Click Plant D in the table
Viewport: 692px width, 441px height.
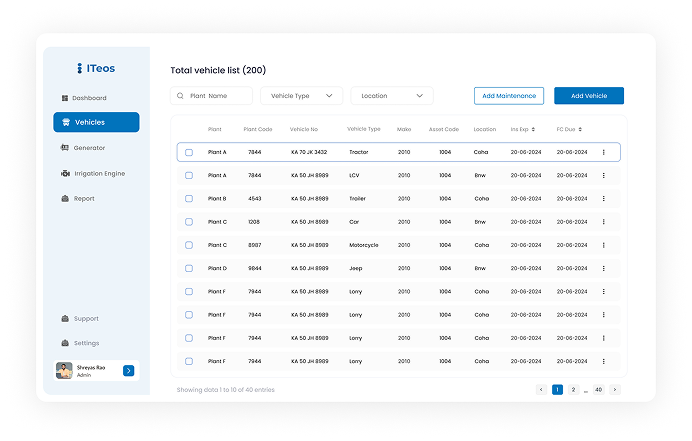click(217, 268)
